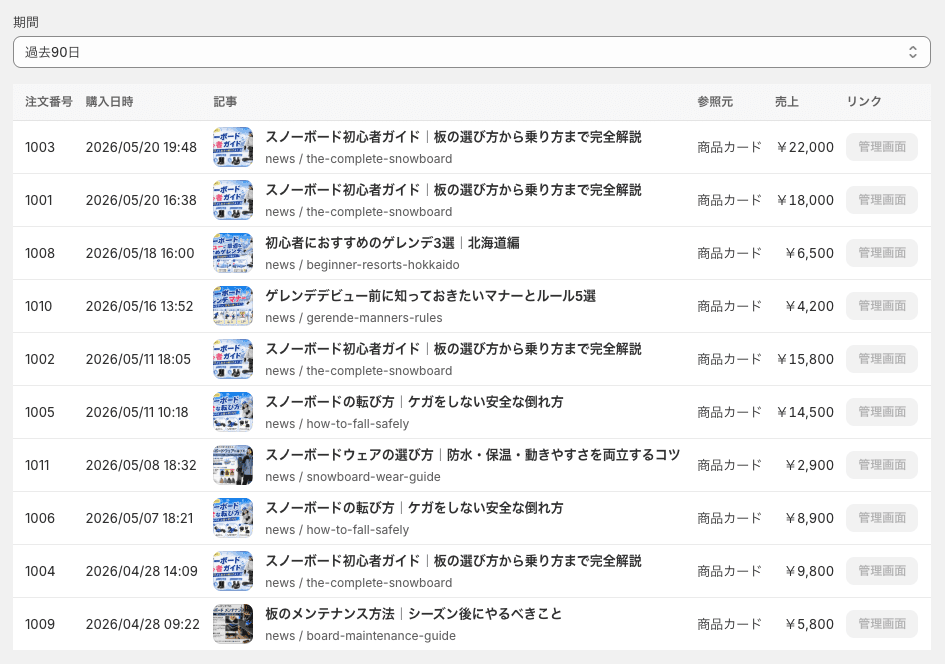Click the 管理画面 button for order 1010

pos(882,306)
